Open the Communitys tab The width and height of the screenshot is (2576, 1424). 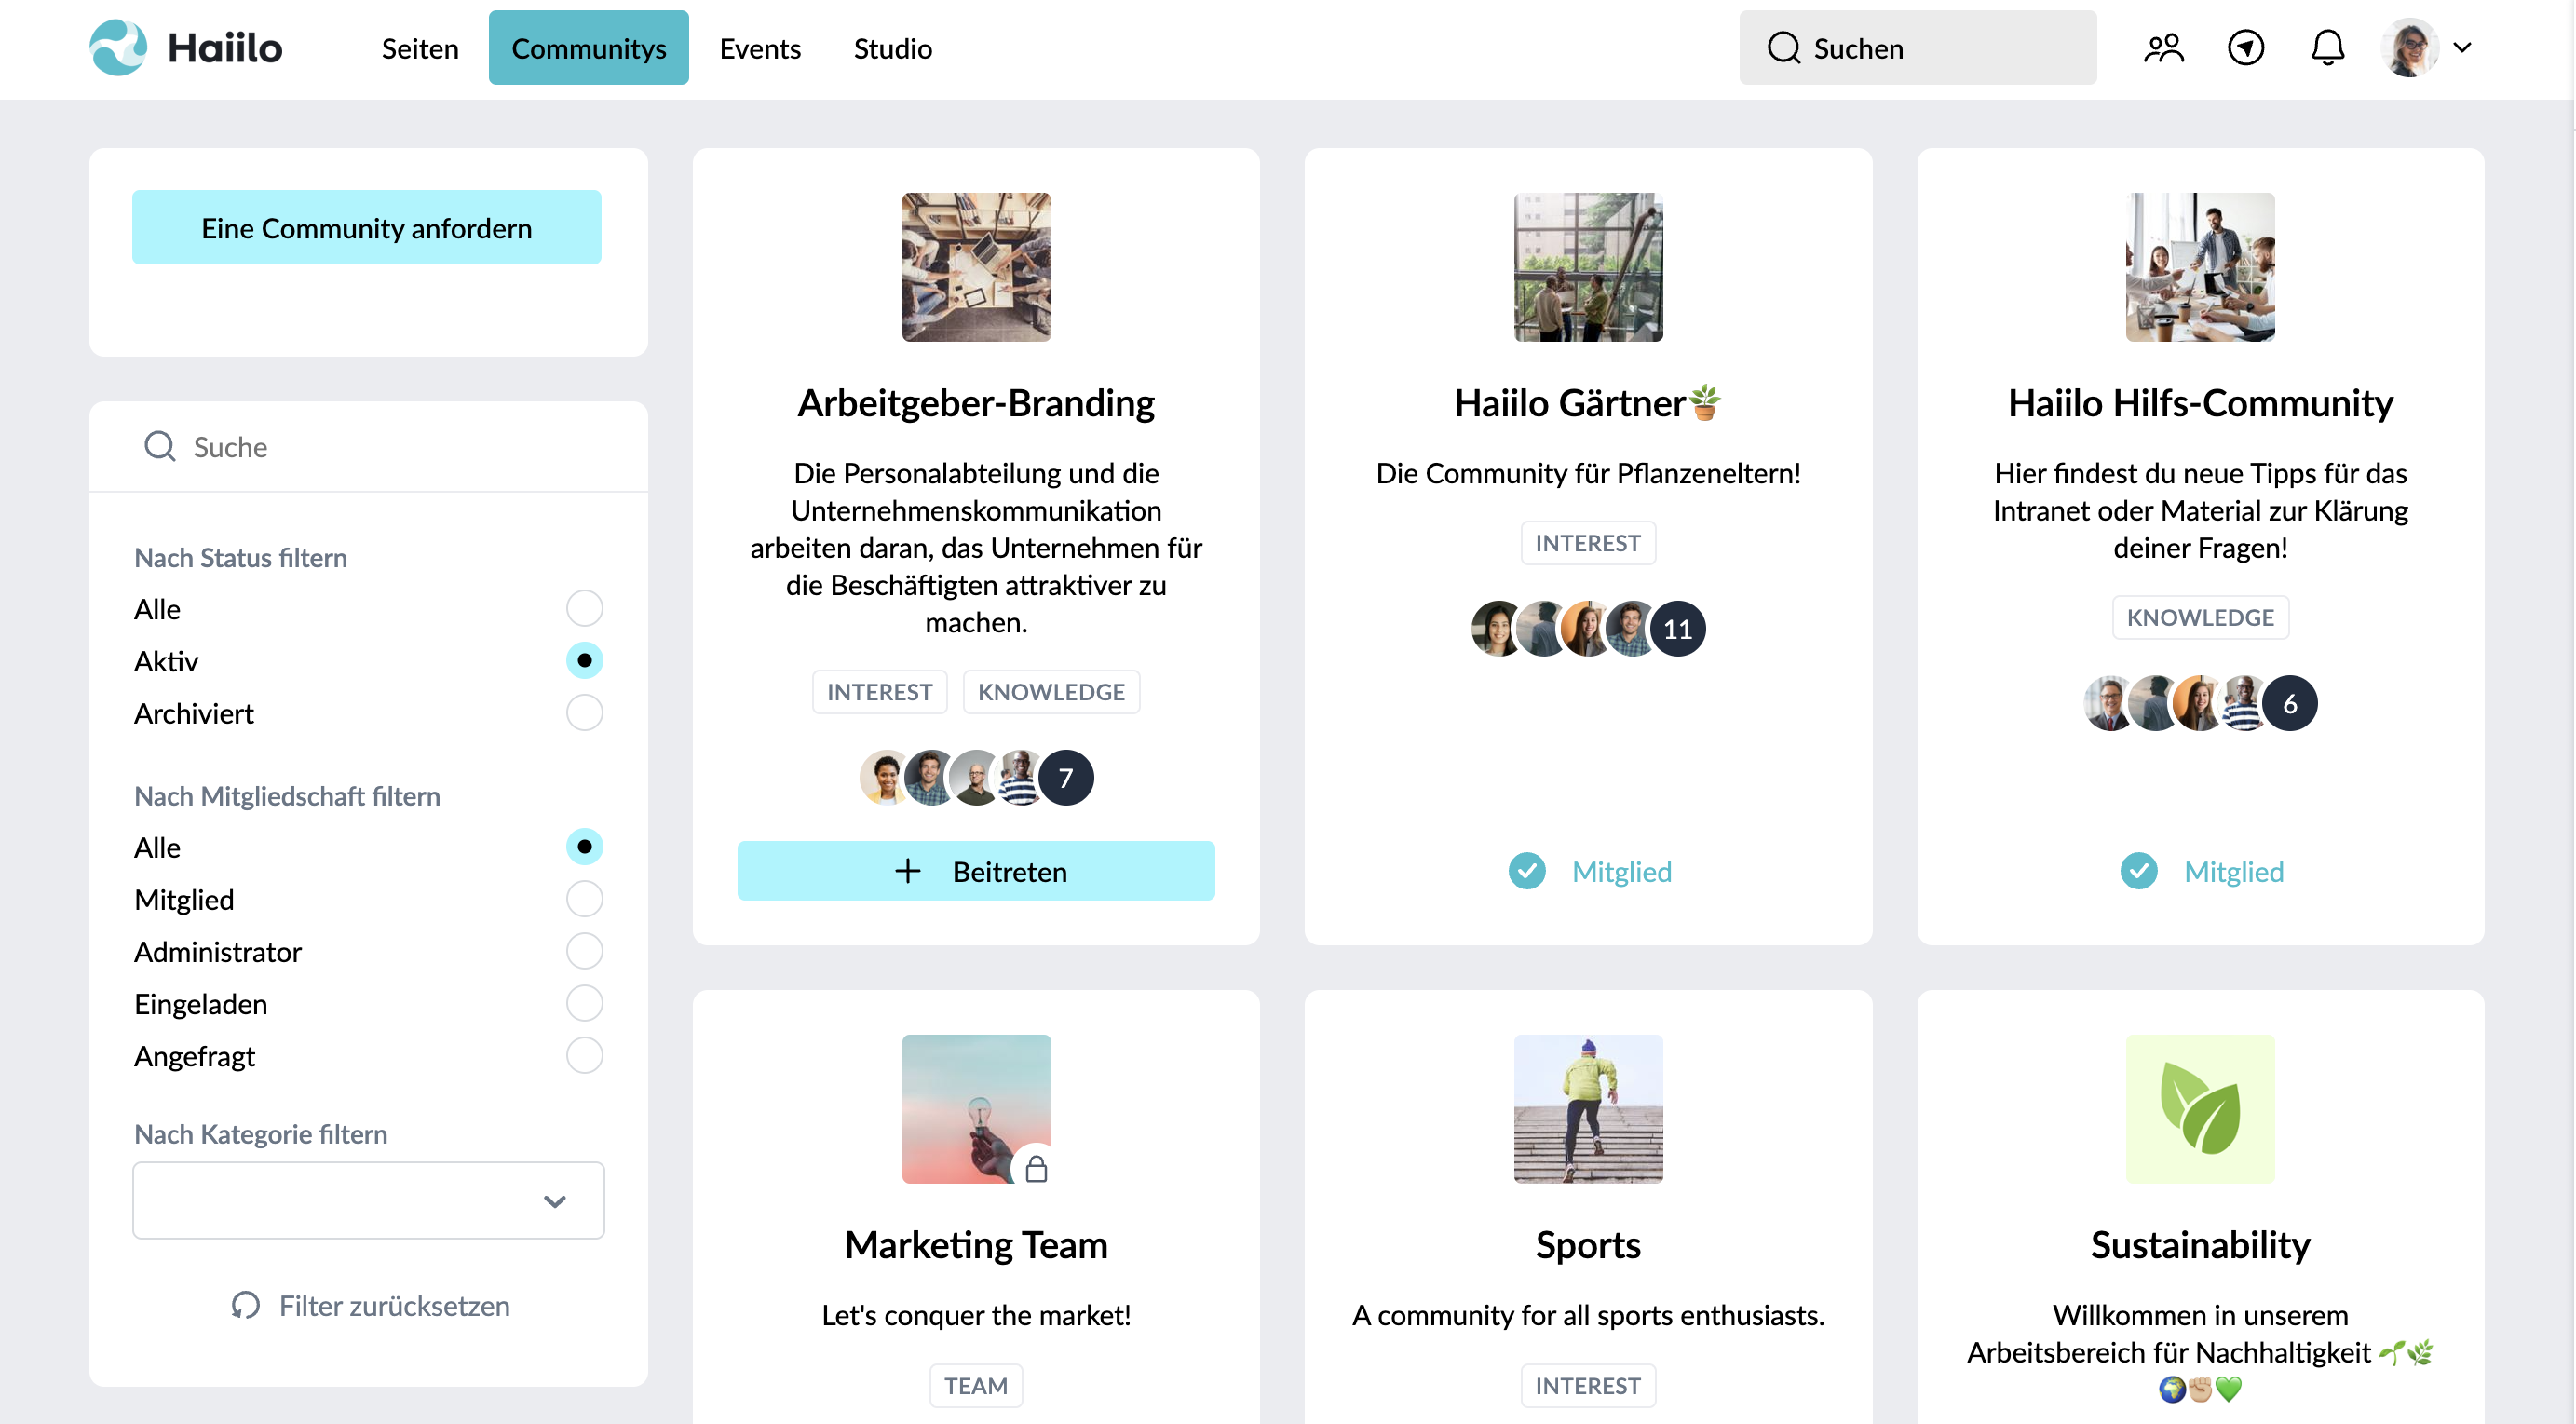[588, 47]
